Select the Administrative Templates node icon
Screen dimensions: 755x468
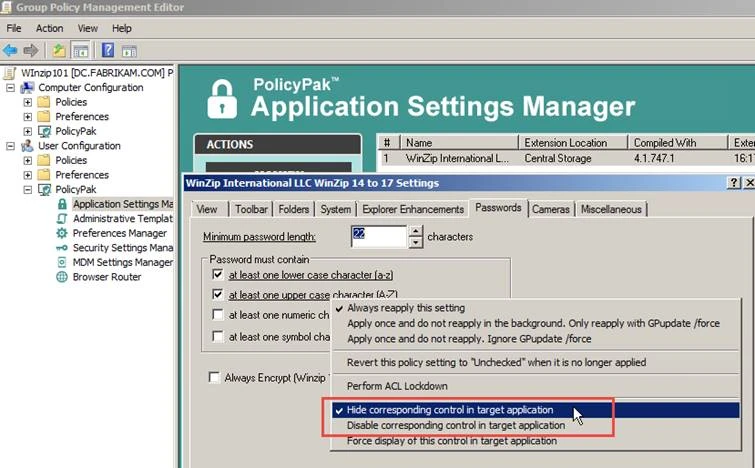pyautogui.click(x=62, y=219)
